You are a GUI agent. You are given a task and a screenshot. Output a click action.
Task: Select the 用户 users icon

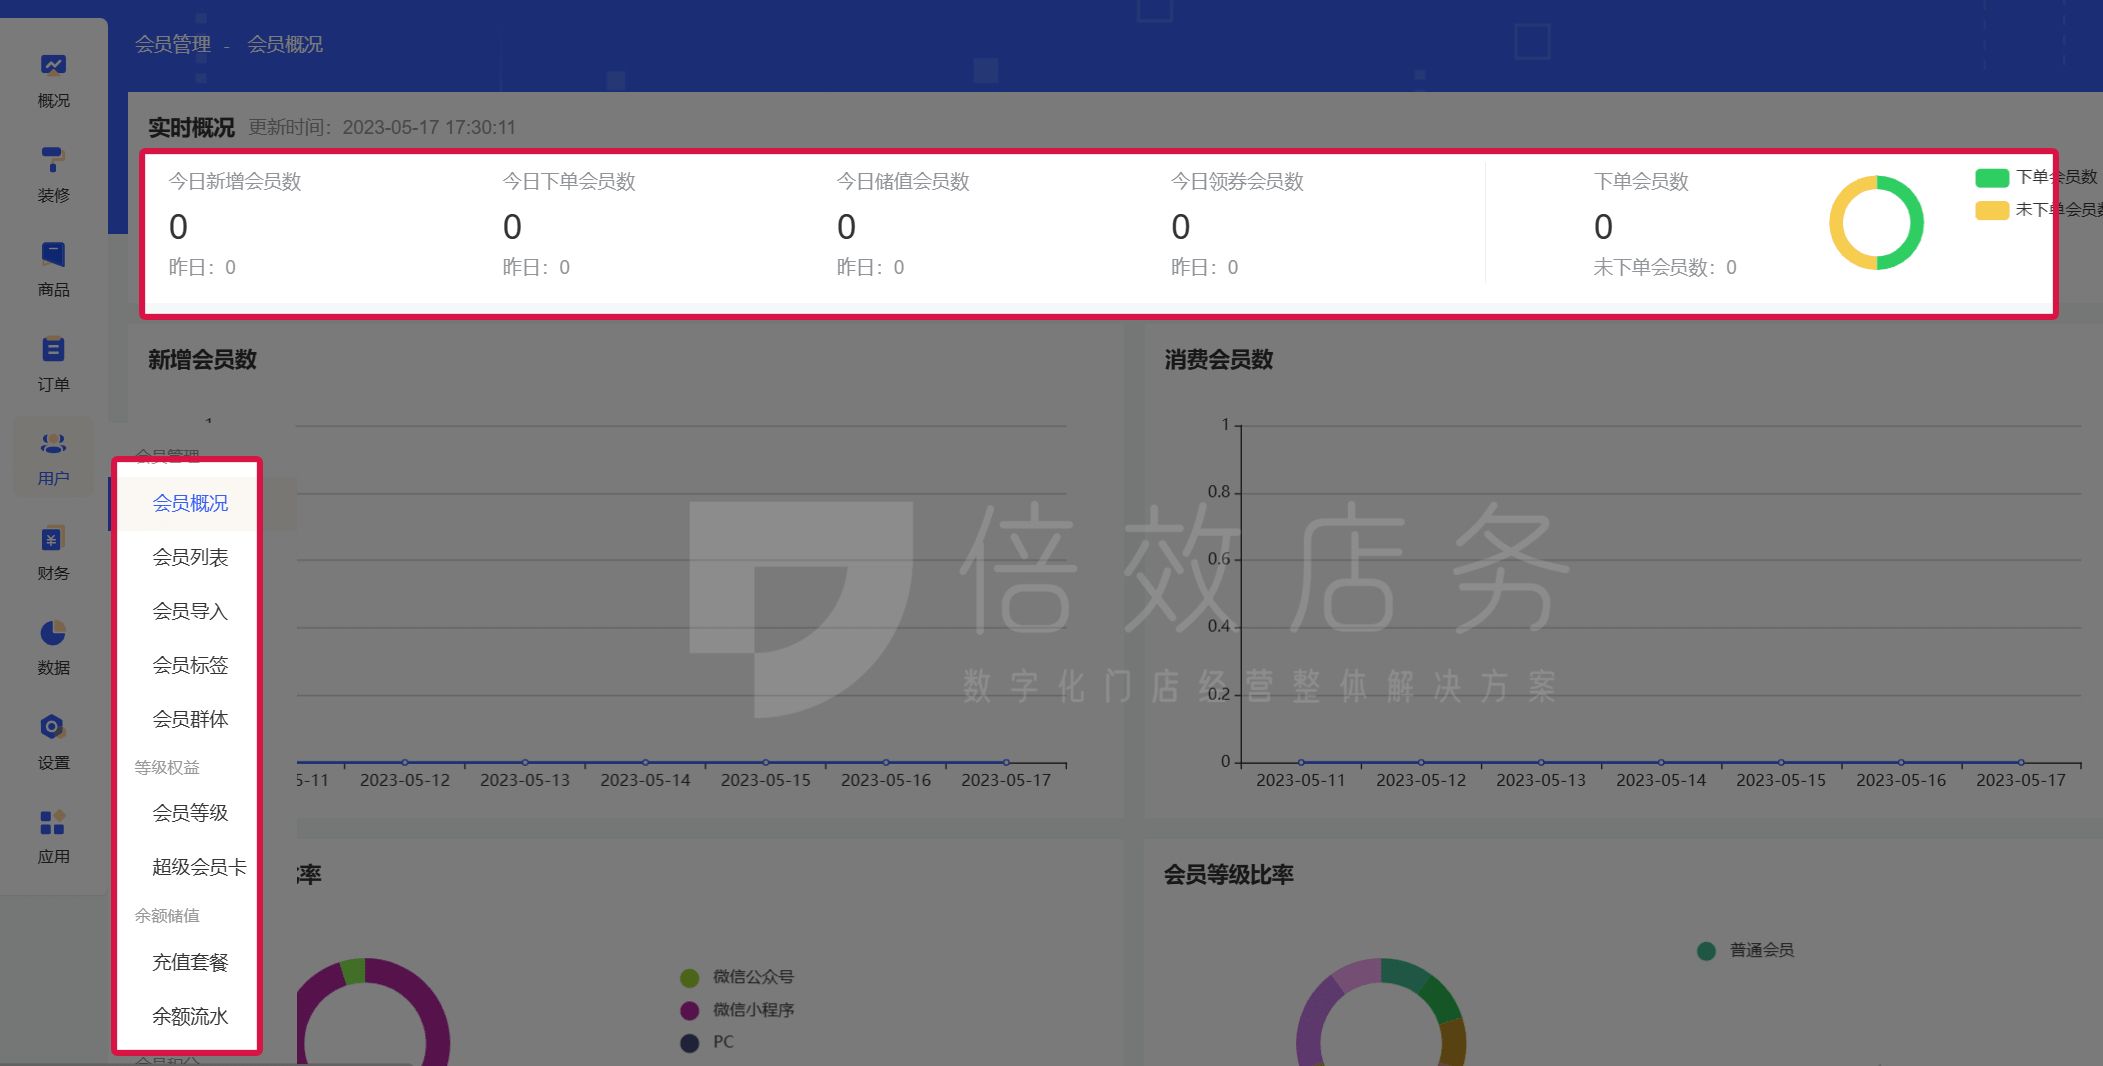[x=52, y=458]
